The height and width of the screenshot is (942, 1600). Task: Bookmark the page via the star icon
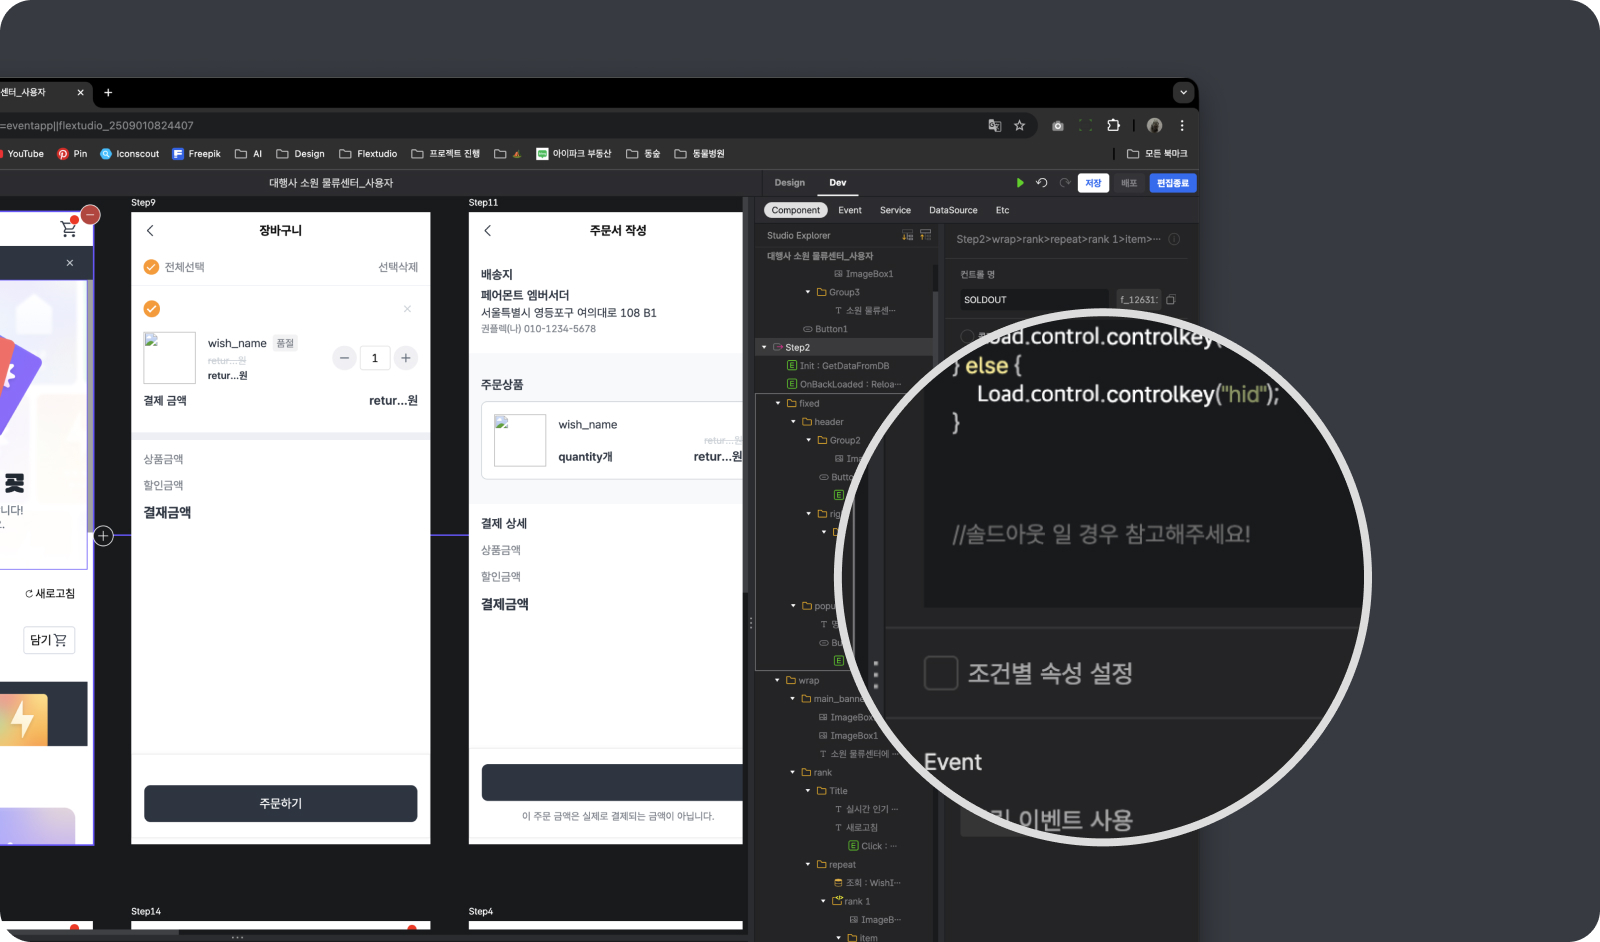1019,125
